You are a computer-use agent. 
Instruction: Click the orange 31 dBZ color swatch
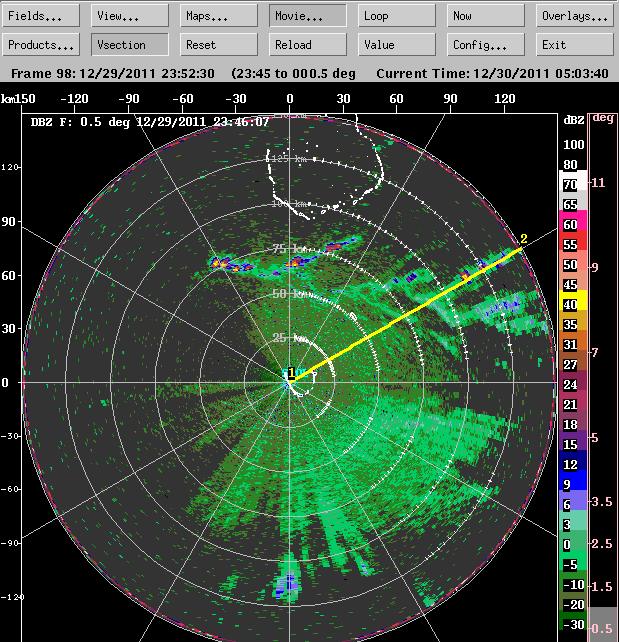click(x=573, y=340)
